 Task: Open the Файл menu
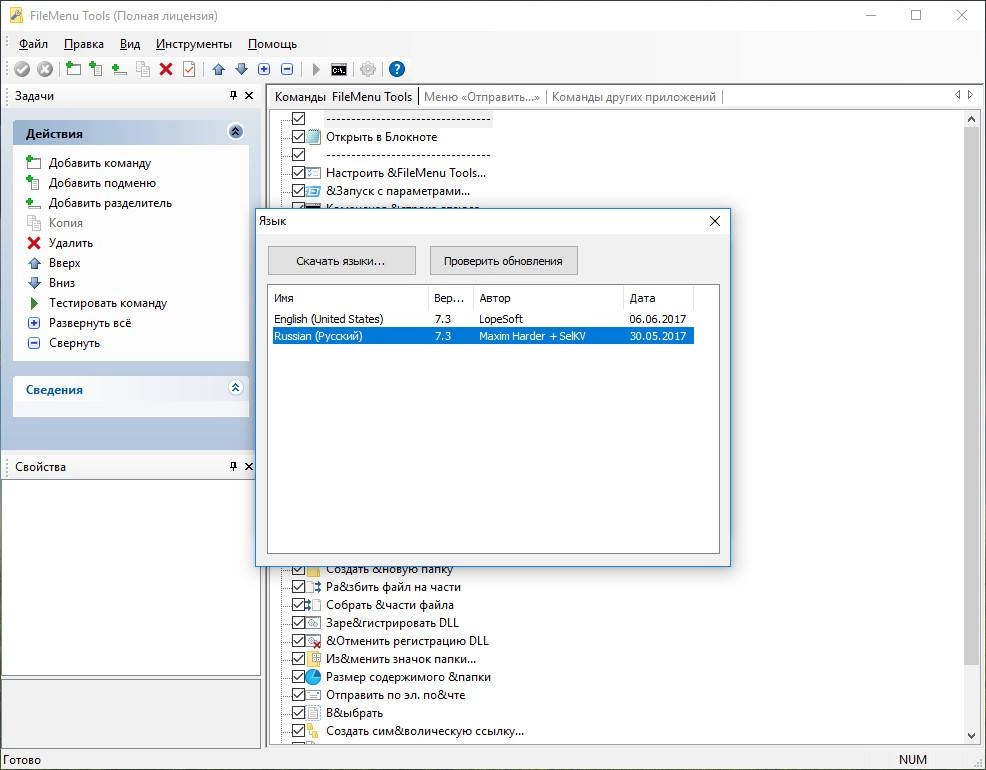point(33,44)
